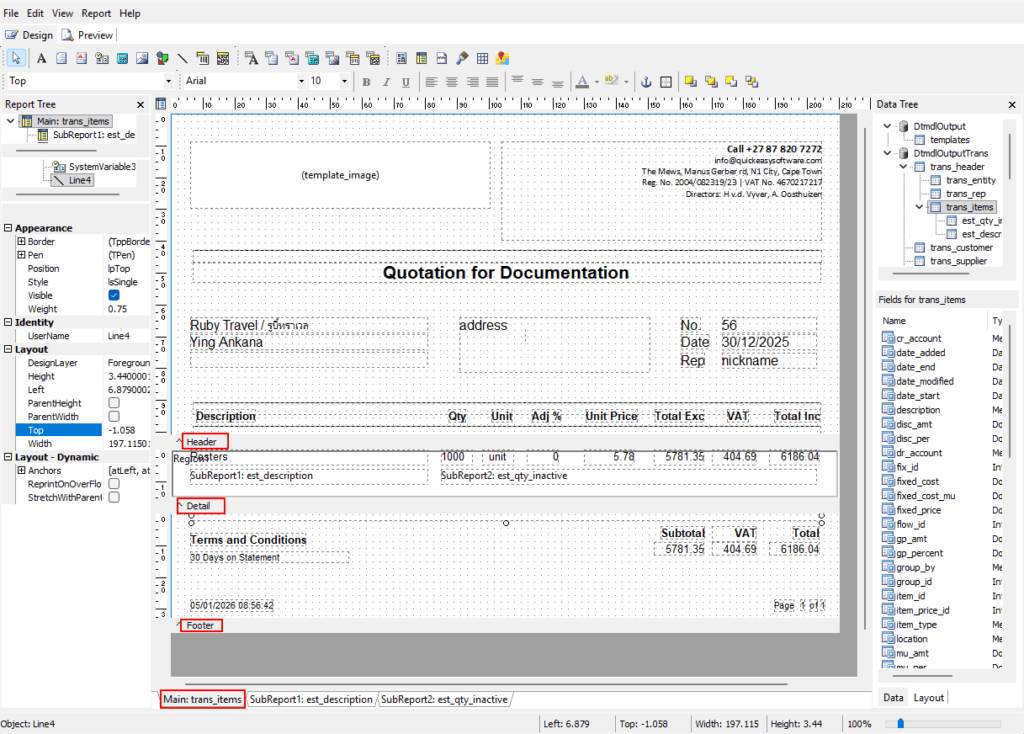Switch to SubReport1: est_description tab
Image resolution: width=1024 pixels, height=734 pixels.
311,699
